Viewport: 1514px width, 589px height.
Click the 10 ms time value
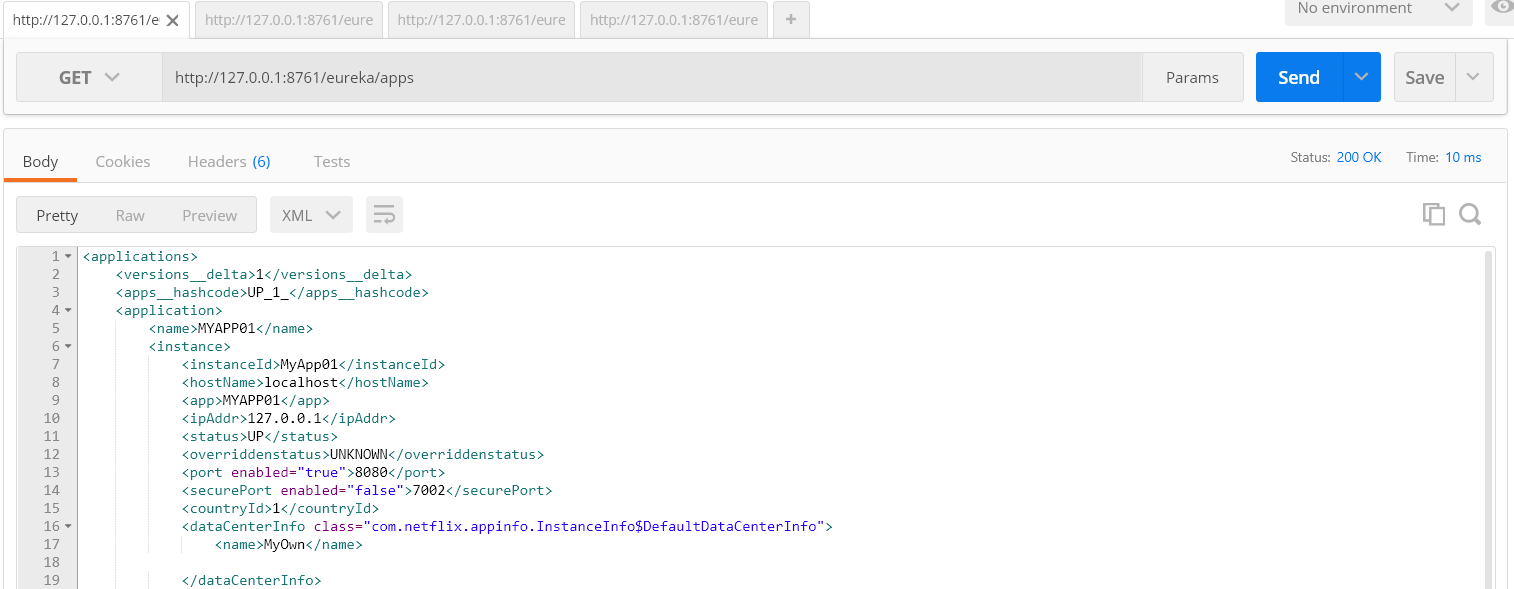1463,158
